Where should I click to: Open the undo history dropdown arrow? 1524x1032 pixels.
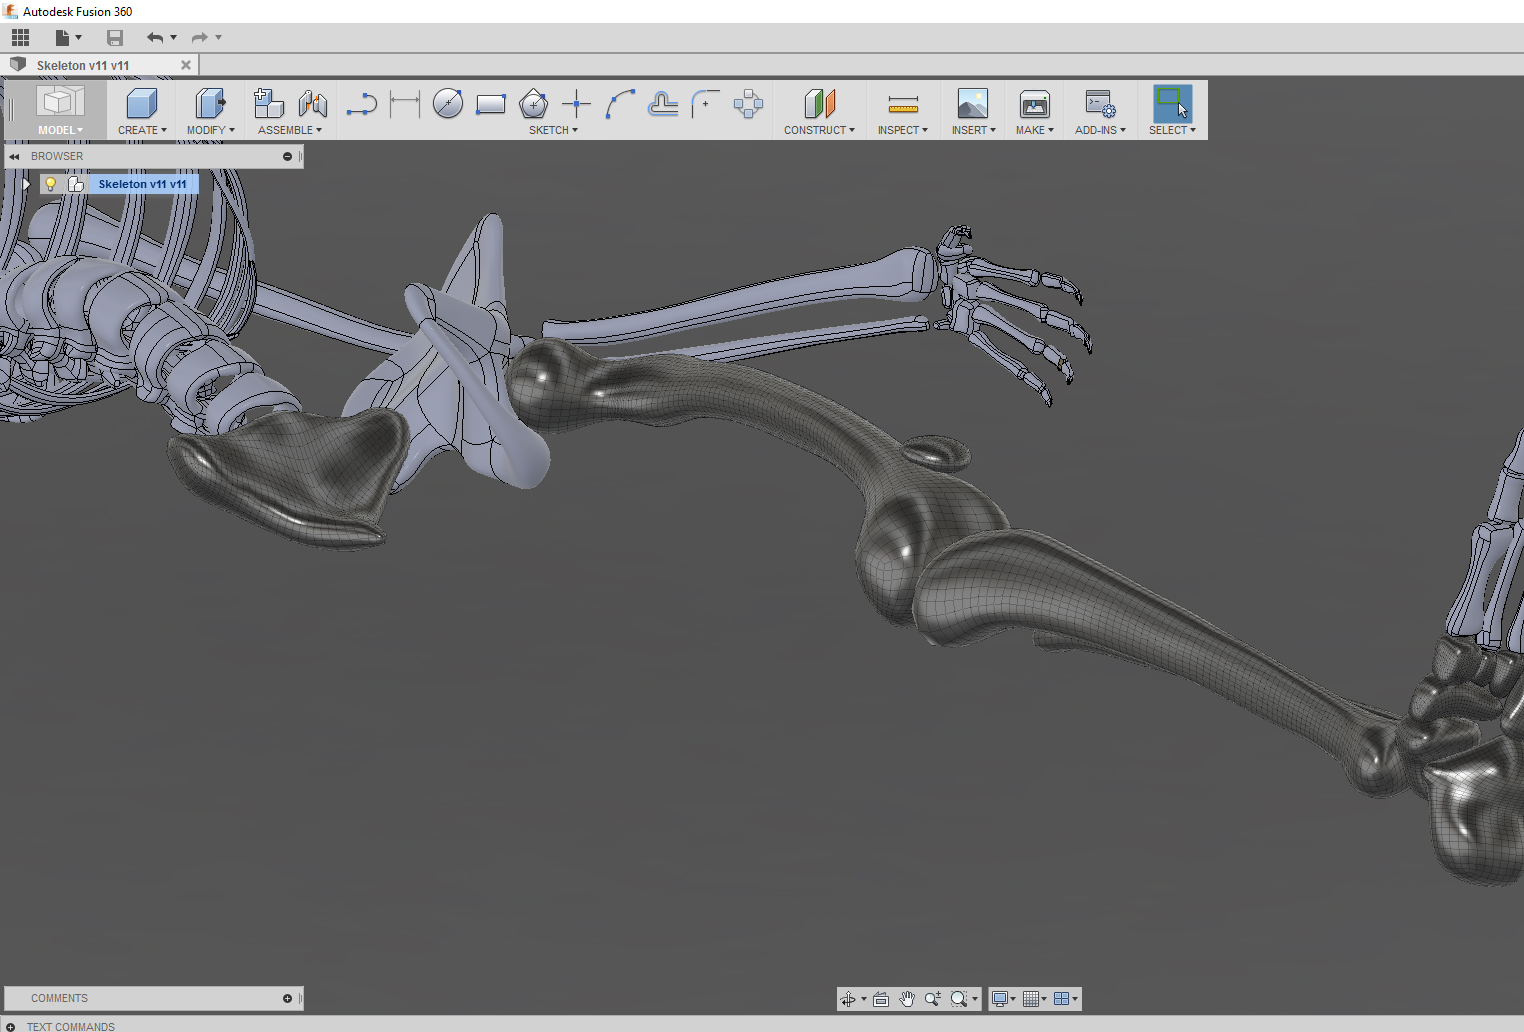pos(174,38)
